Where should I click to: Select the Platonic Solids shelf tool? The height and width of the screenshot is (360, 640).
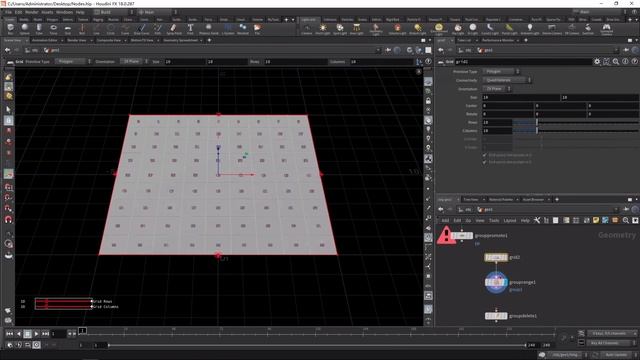click(x=209, y=29)
